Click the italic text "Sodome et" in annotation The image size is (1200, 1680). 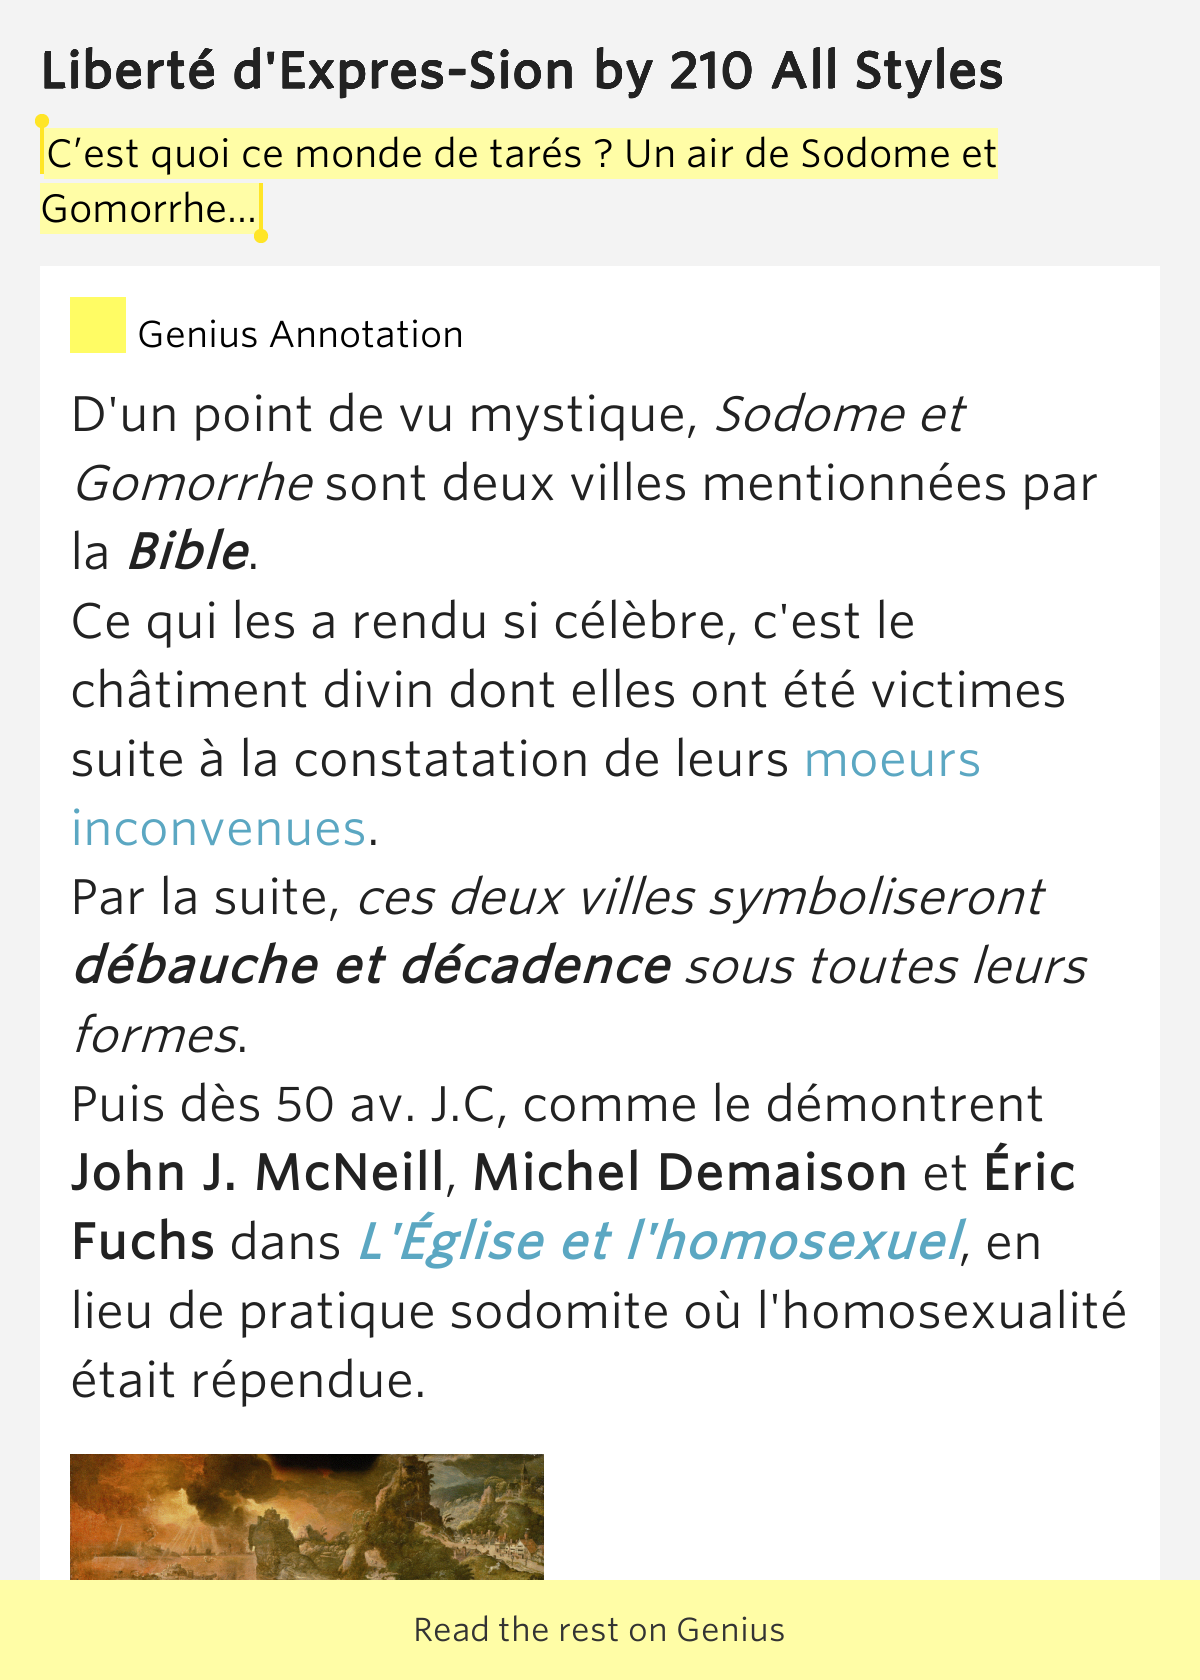(839, 415)
